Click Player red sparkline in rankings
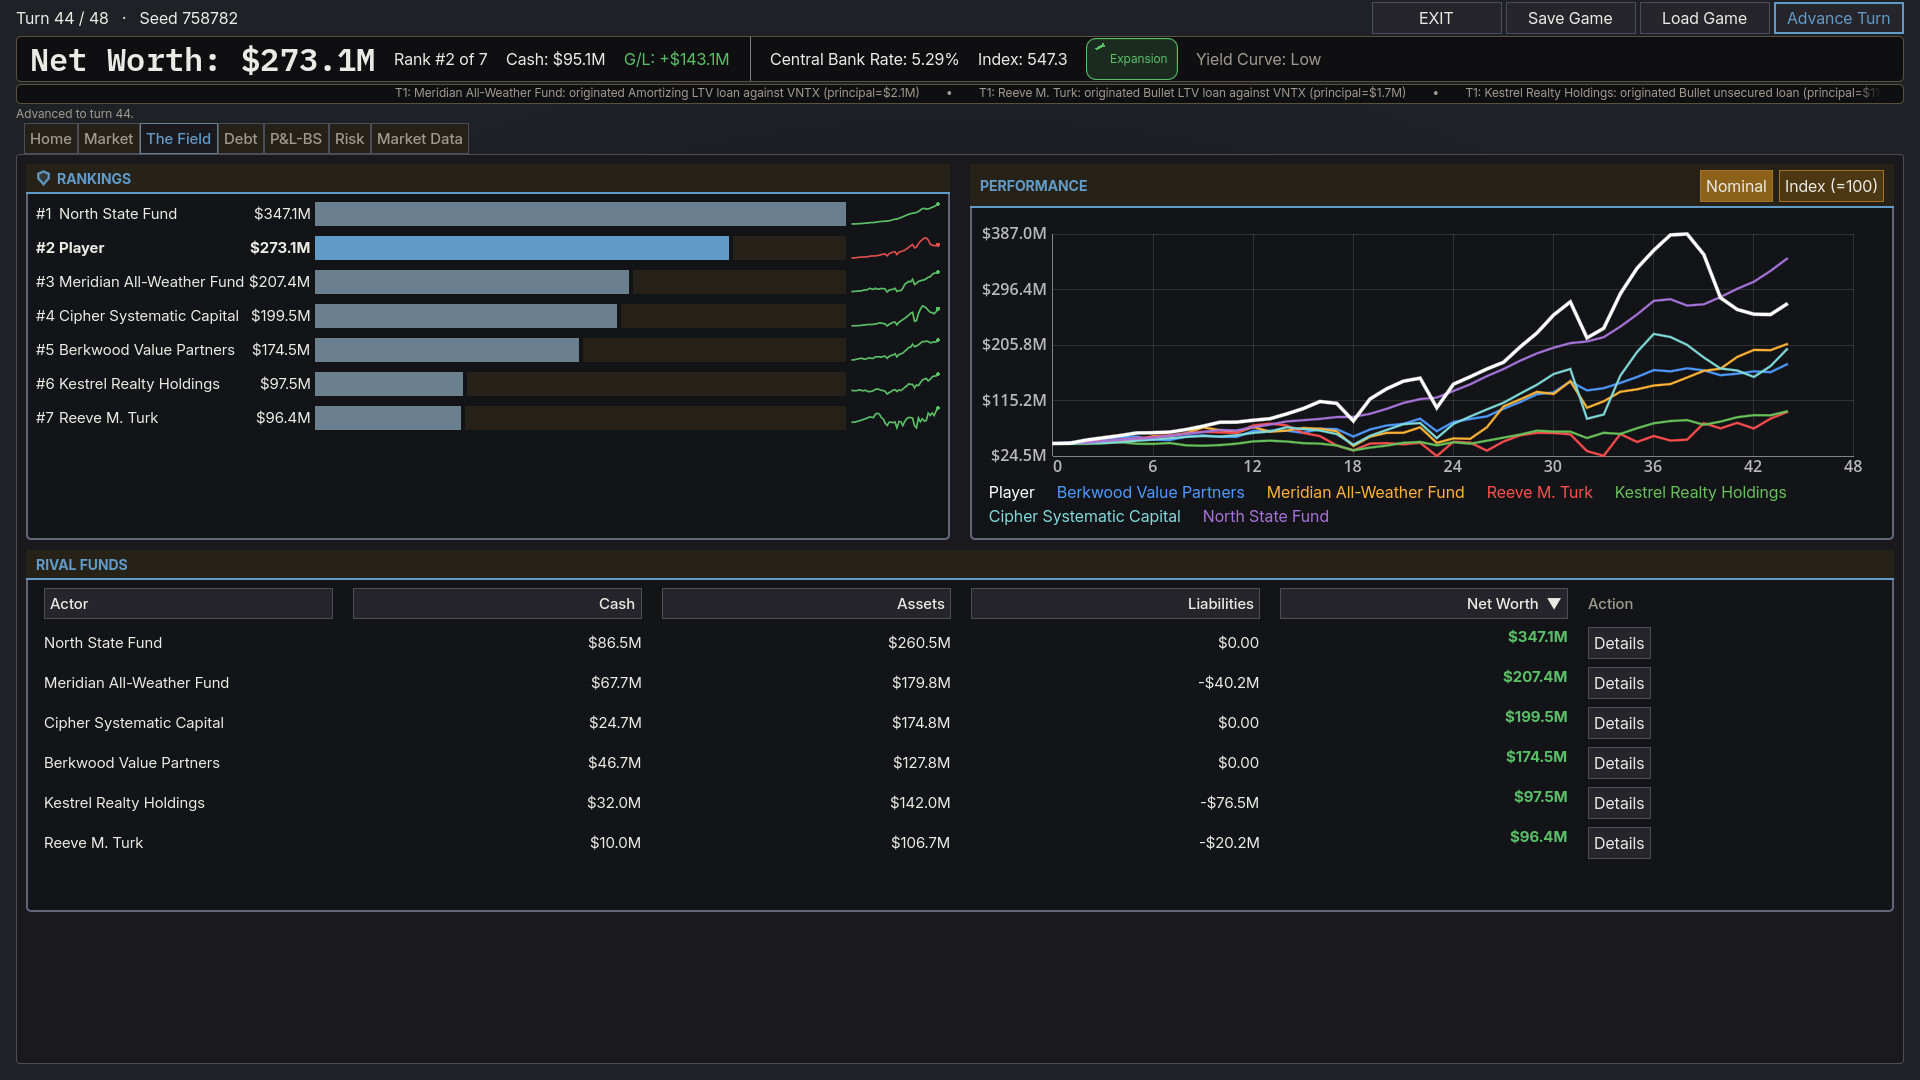1920x1080 pixels. pos(896,248)
